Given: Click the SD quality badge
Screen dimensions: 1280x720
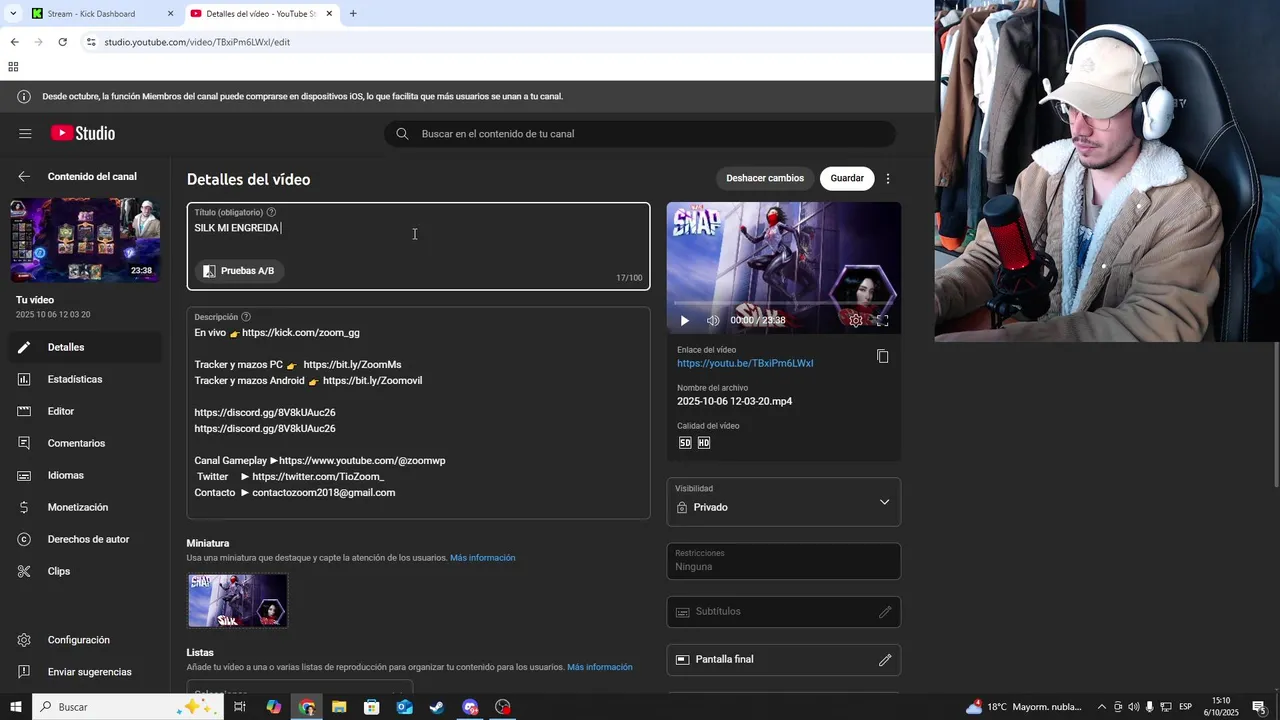Looking at the screenshot, I should (685, 442).
